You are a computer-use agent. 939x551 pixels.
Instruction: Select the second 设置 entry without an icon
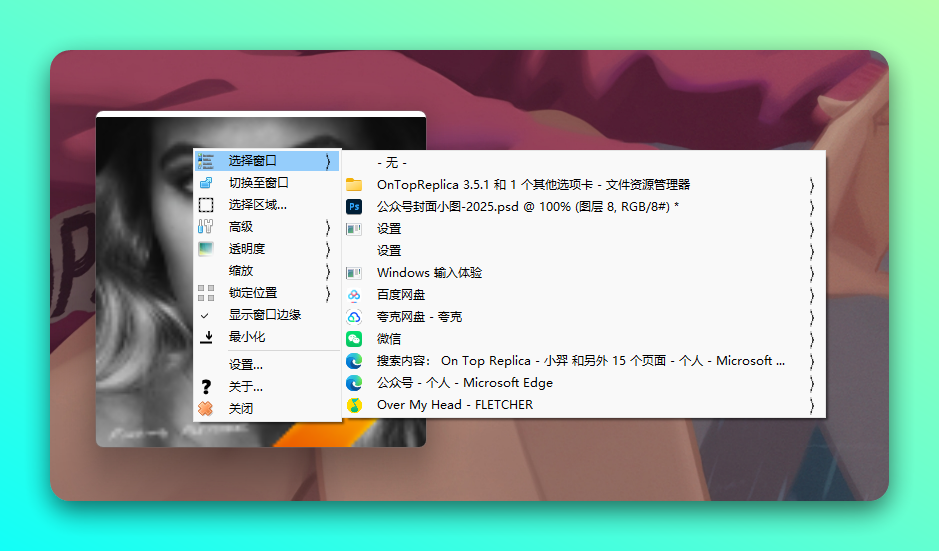[583, 251]
